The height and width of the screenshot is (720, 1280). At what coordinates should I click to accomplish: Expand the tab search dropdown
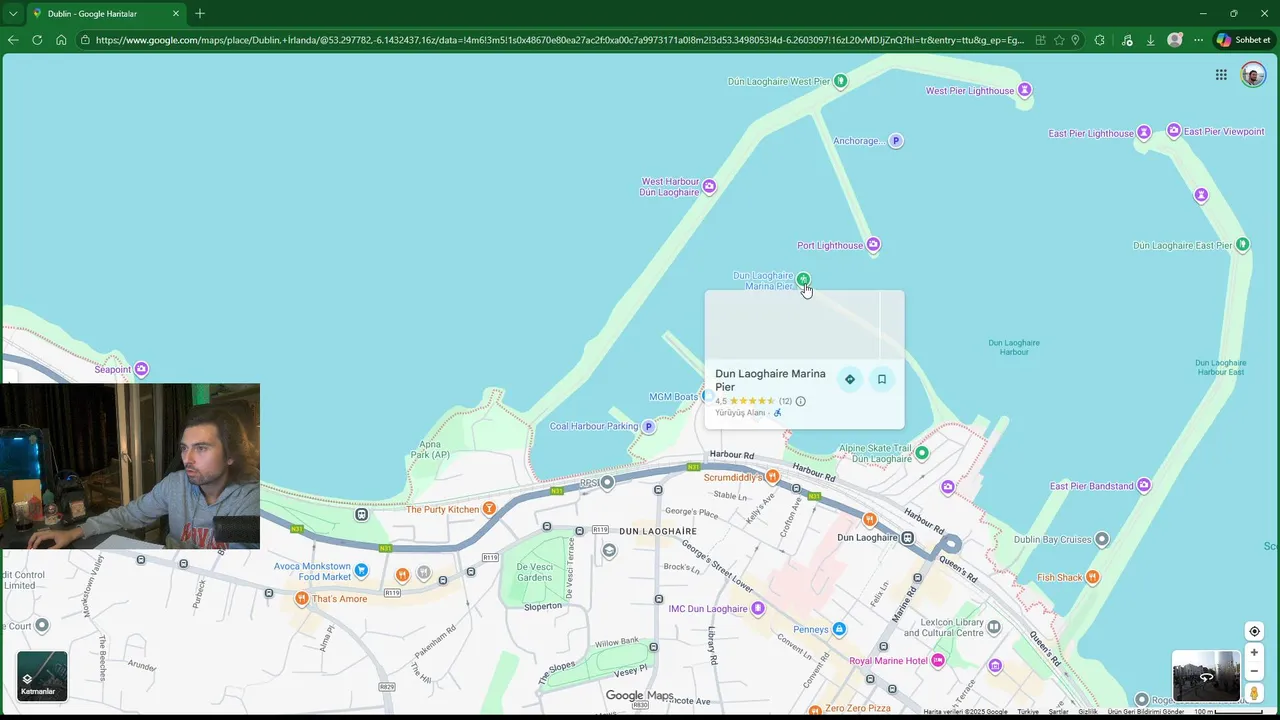pyautogui.click(x=12, y=14)
